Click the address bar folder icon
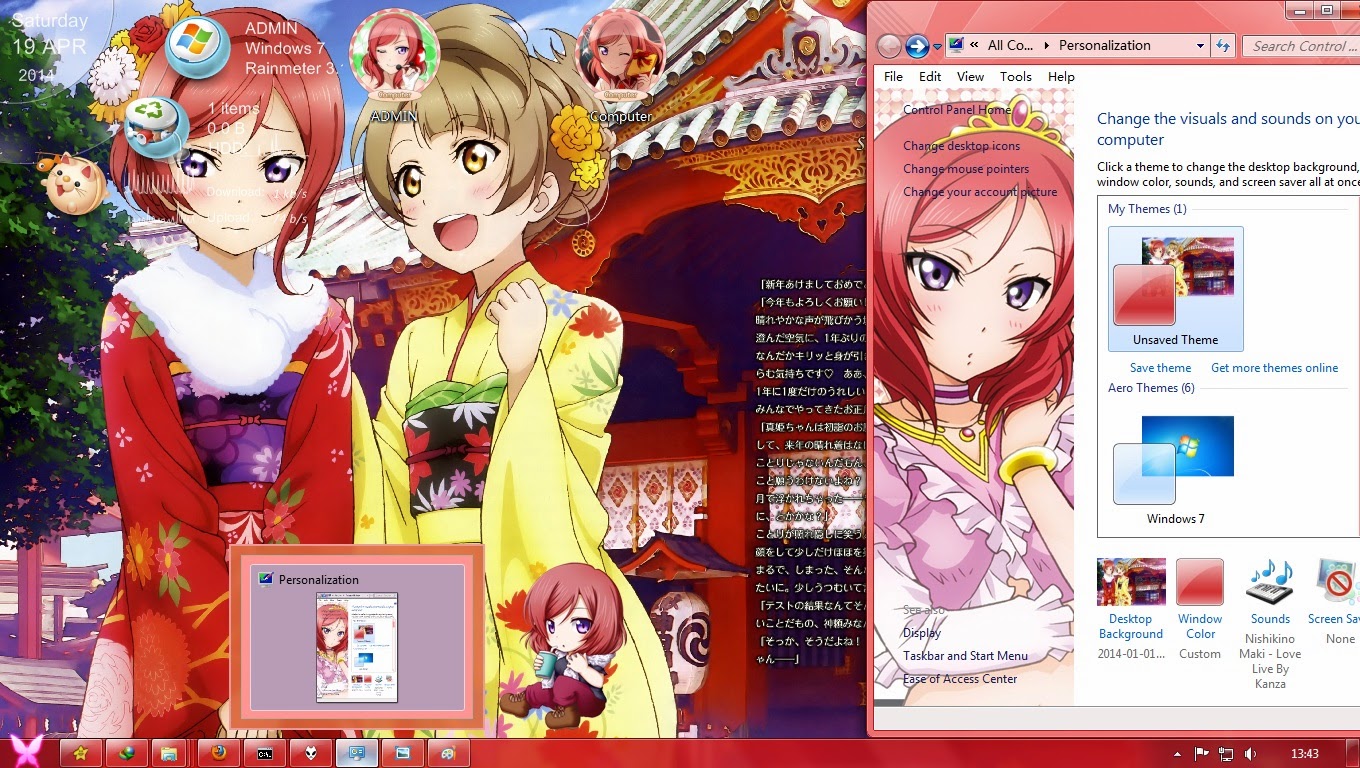Screen dimensions: 1360x768 (x=955, y=45)
